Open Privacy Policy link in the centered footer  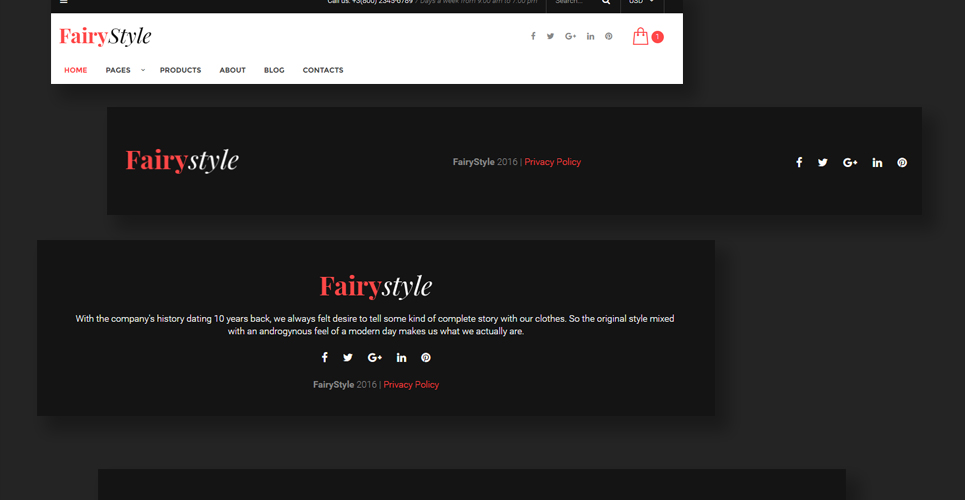click(x=411, y=385)
